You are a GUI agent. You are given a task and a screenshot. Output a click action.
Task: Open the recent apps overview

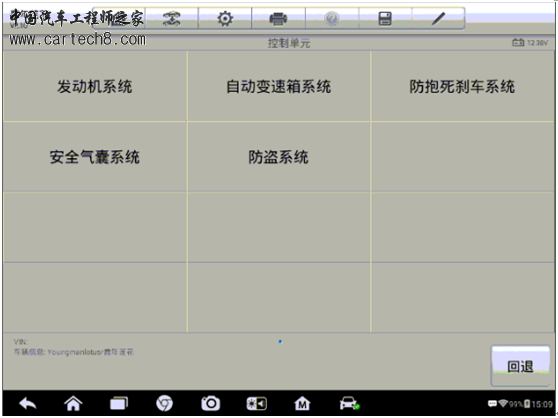[x=119, y=404]
